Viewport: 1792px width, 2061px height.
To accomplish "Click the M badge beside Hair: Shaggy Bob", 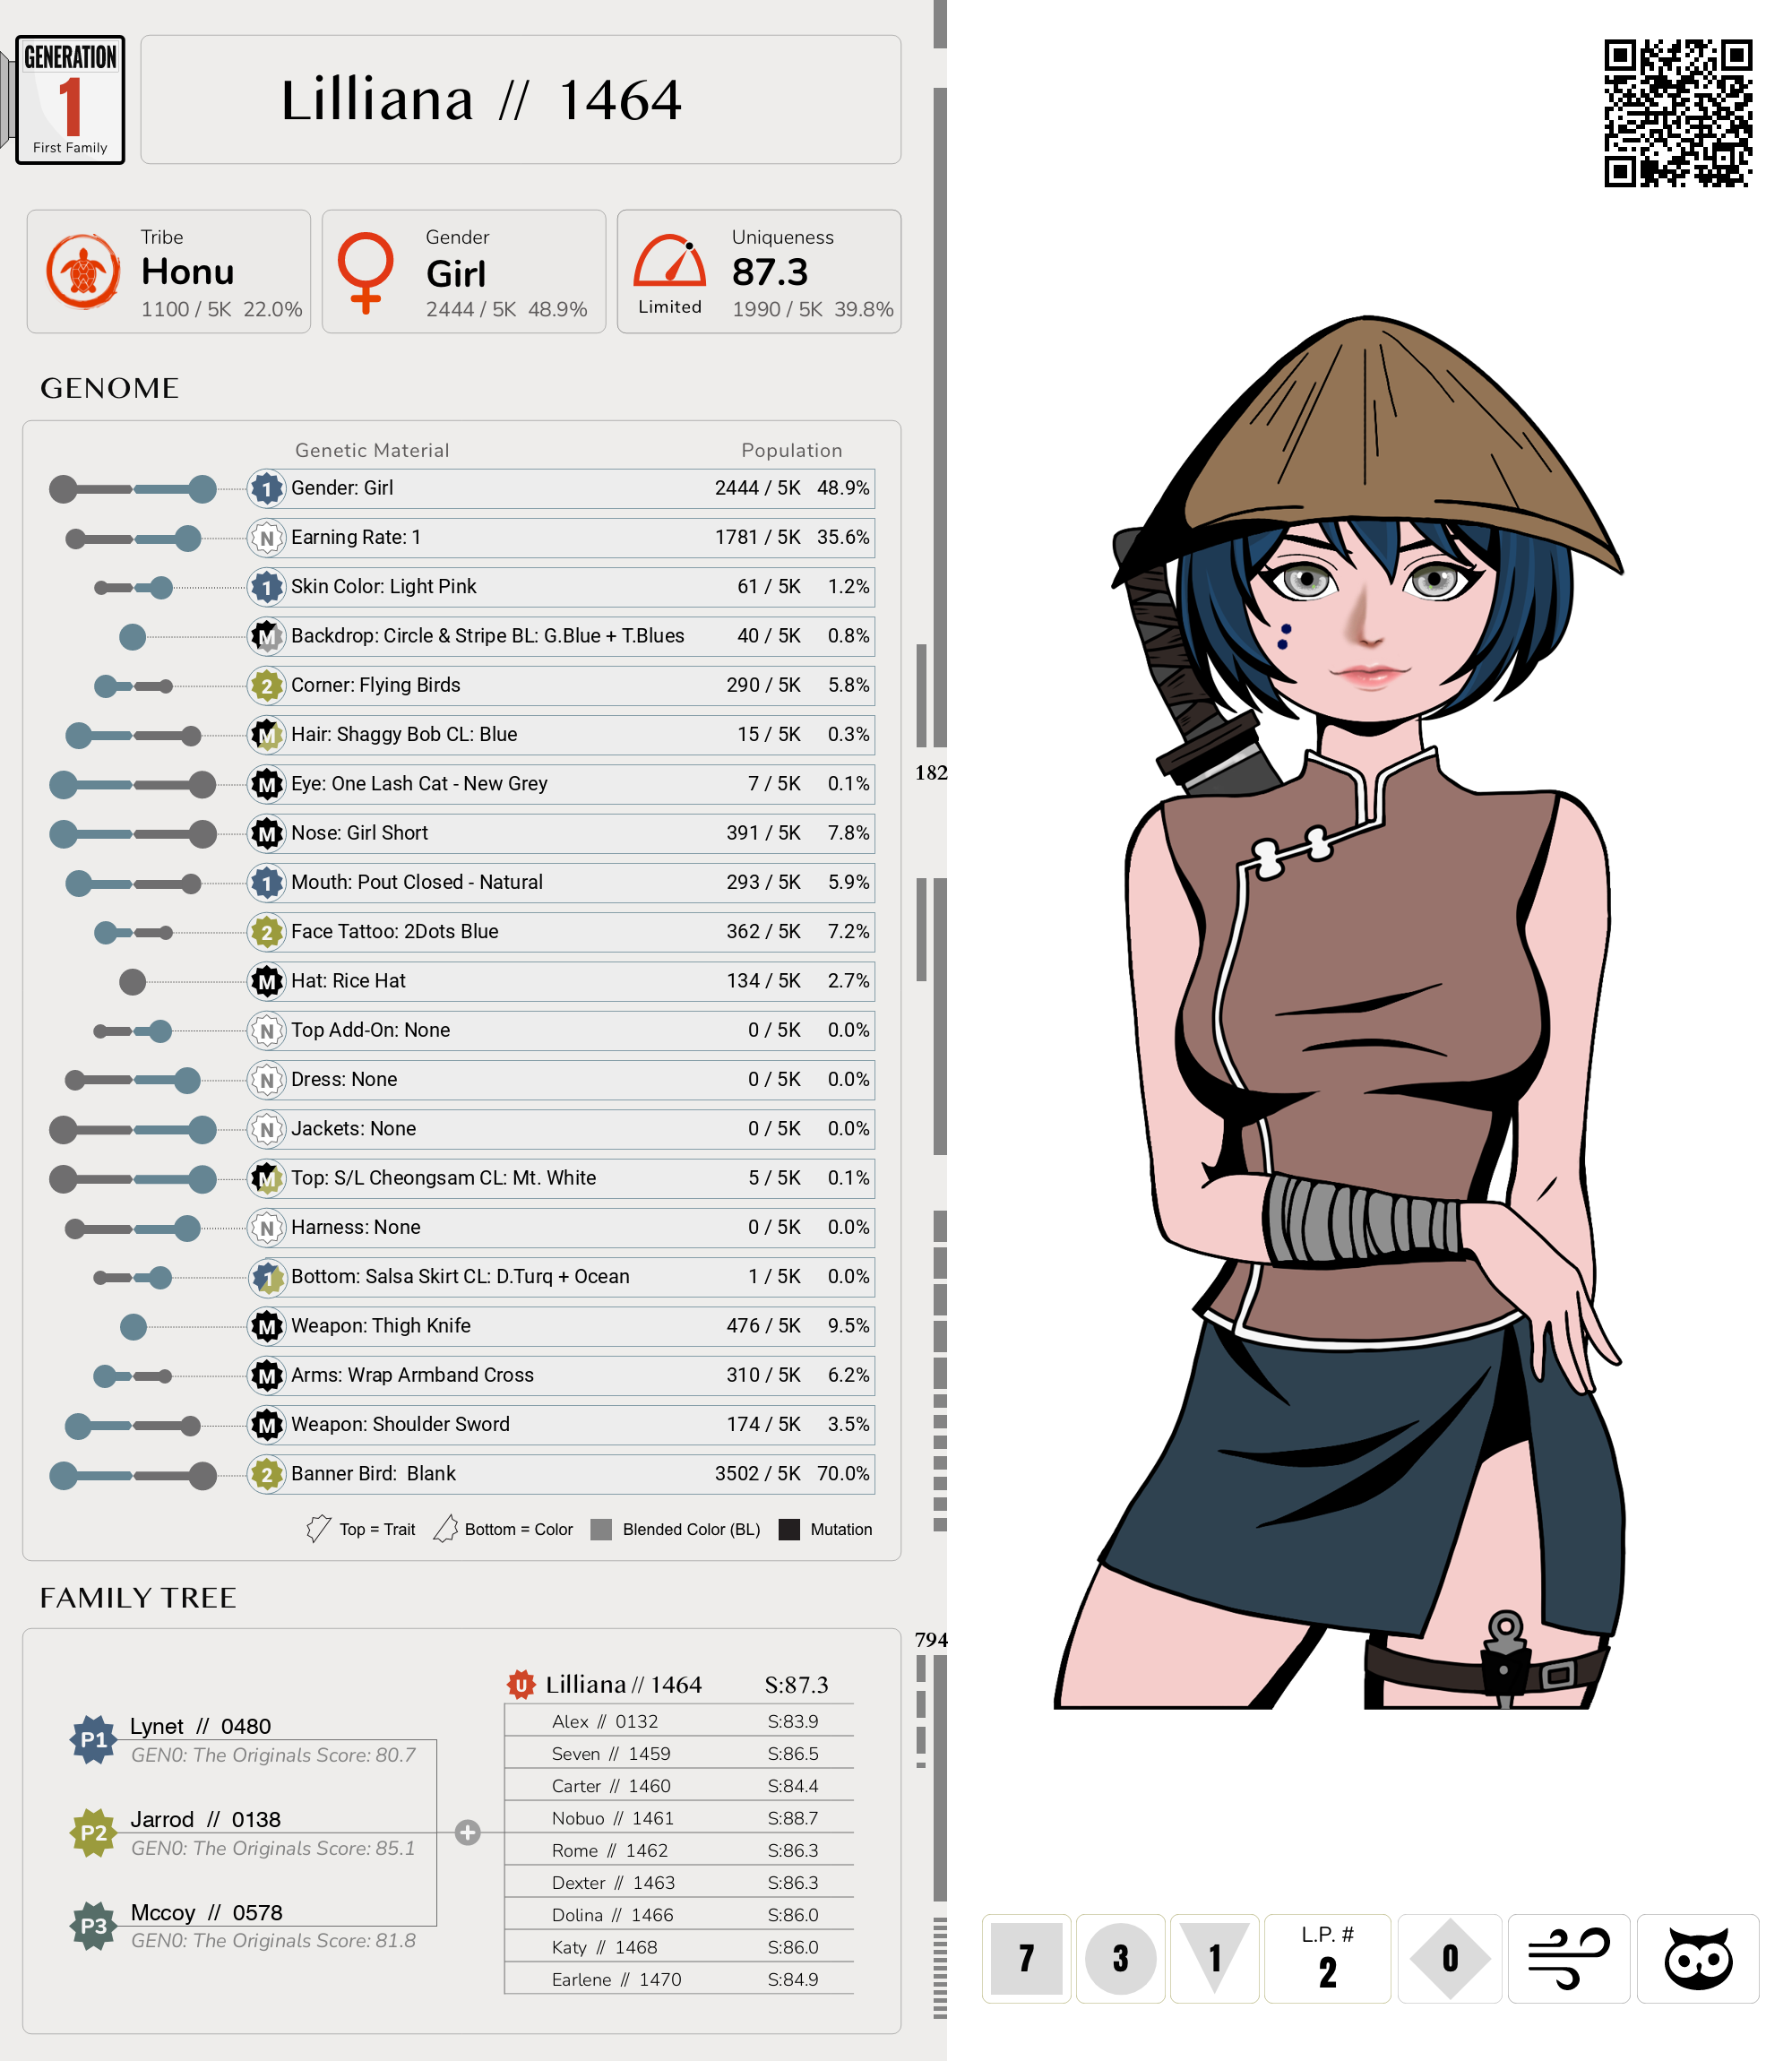I will pos(266,735).
